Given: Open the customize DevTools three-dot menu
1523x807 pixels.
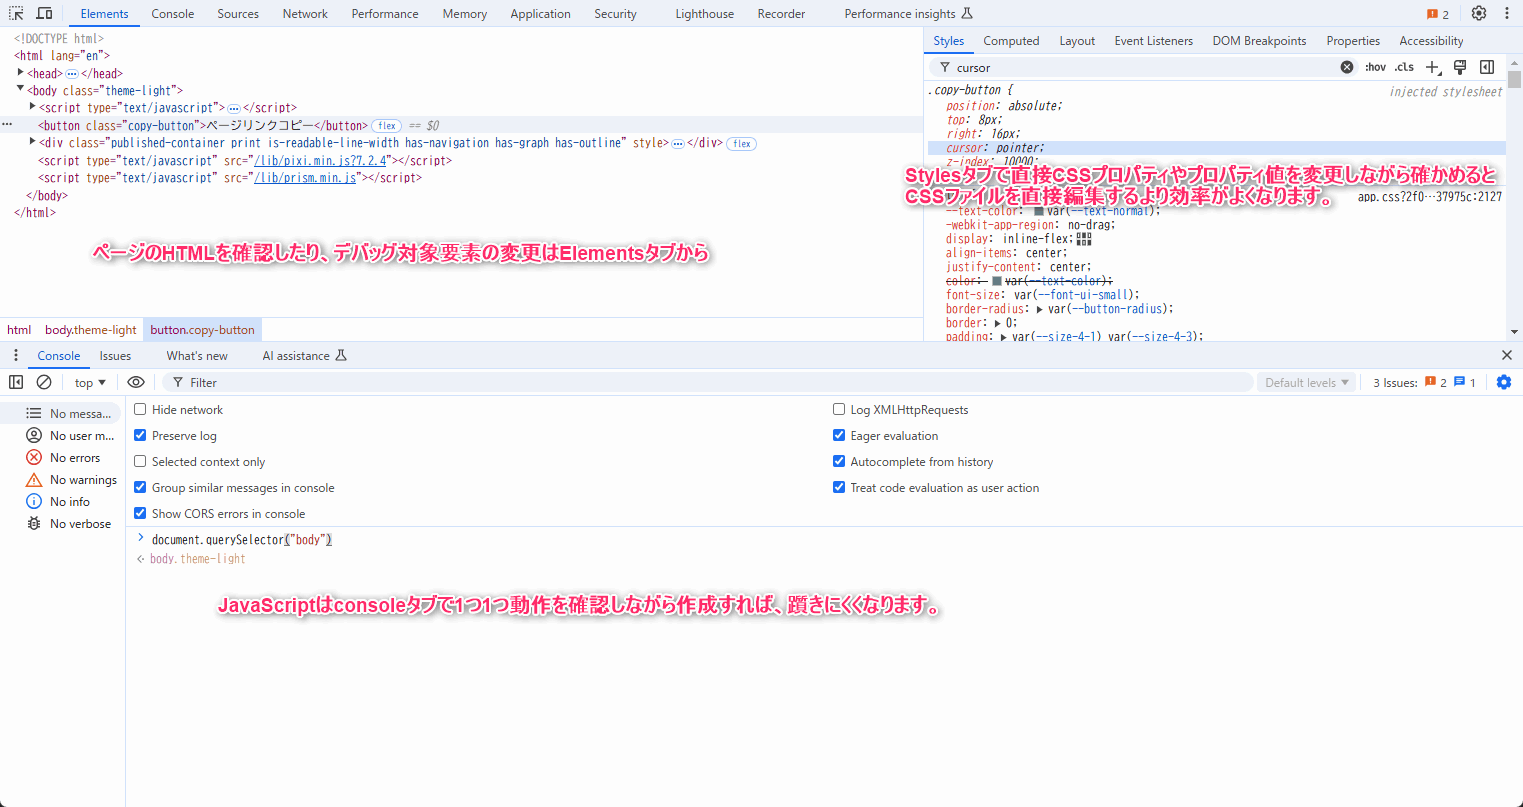Looking at the screenshot, I should point(1507,13).
